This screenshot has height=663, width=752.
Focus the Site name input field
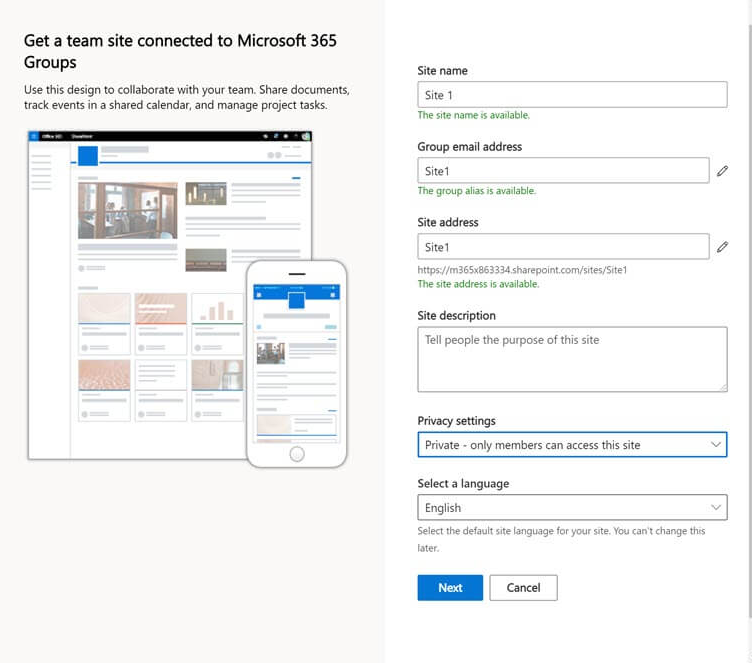point(572,95)
